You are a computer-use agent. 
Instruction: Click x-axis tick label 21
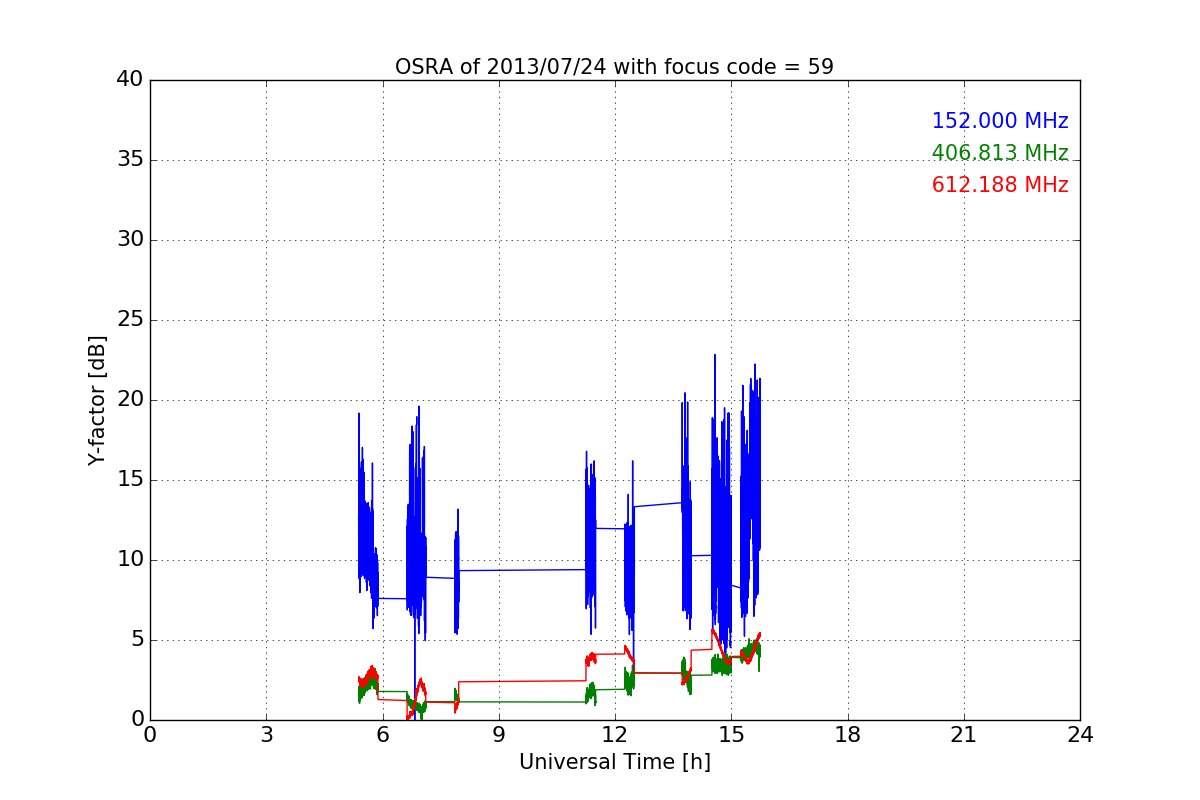tap(963, 735)
